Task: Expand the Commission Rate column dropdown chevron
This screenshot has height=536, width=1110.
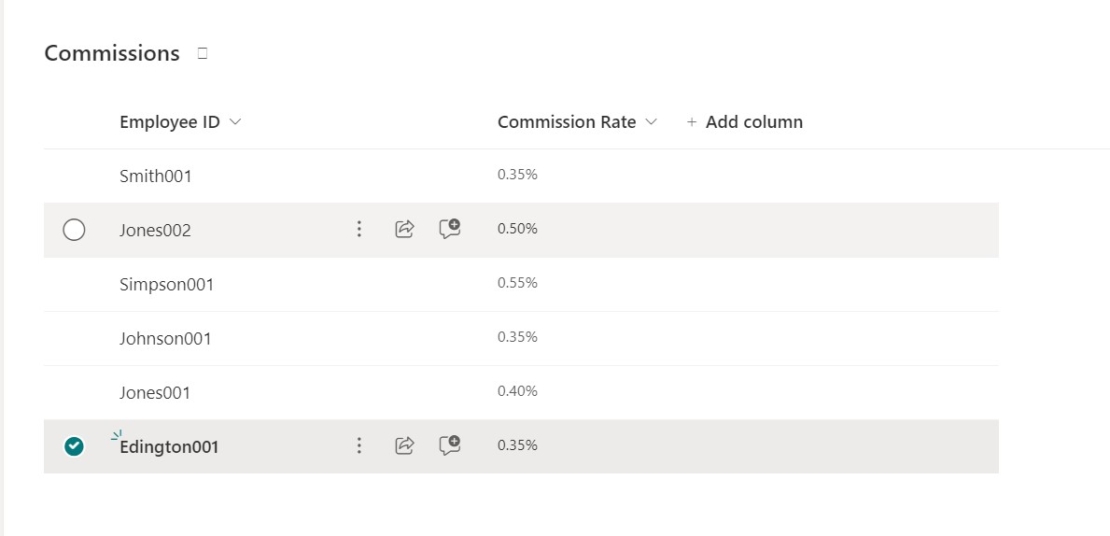Action: [651, 122]
